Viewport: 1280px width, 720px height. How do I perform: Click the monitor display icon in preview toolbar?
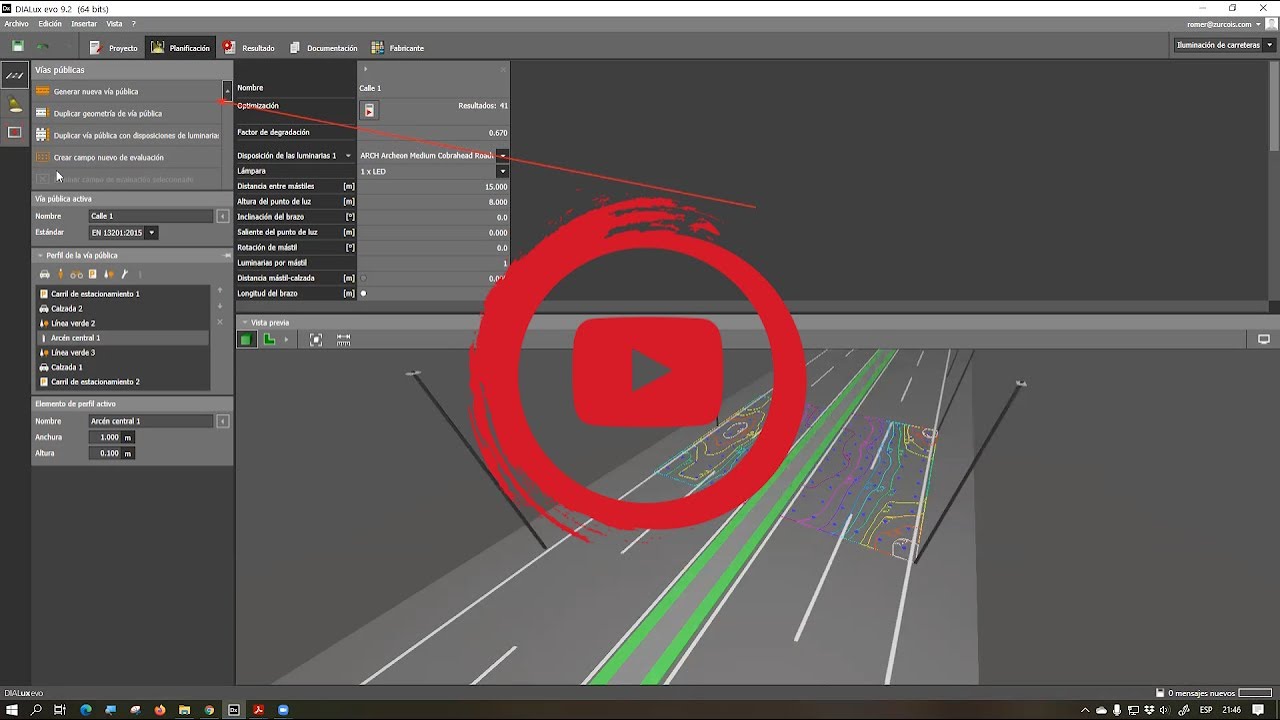point(1264,340)
